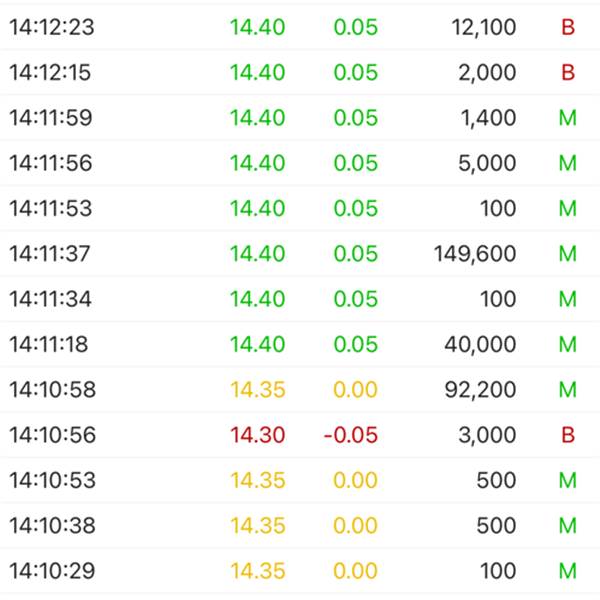Image resolution: width=600 pixels, height=600 pixels.
Task: Select the 14:11:56 timestamp
Action: point(51,163)
